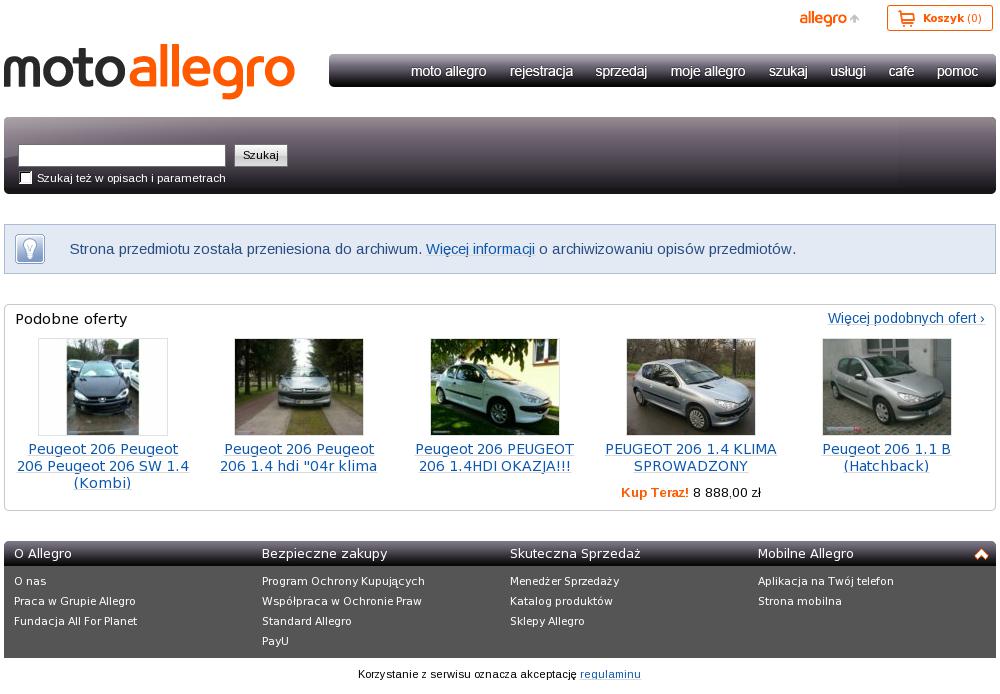Open Więcej podobnych ofert link
The height and width of the screenshot is (694, 1000).
(906, 318)
